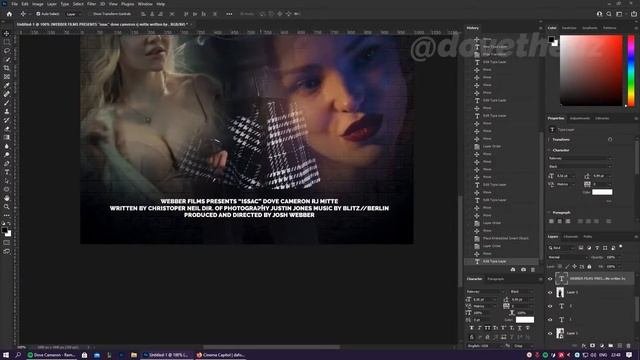Click the text Color swatch in Character panel
Viewport: 640px width, 360px height.
[525, 320]
